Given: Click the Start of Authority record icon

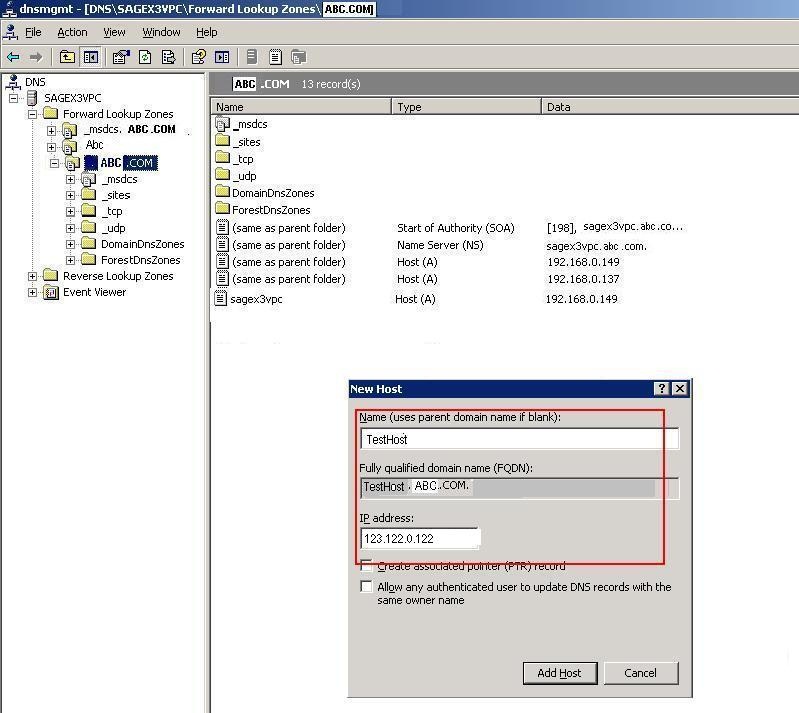Looking at the screenshot, I should click(222, 227).
